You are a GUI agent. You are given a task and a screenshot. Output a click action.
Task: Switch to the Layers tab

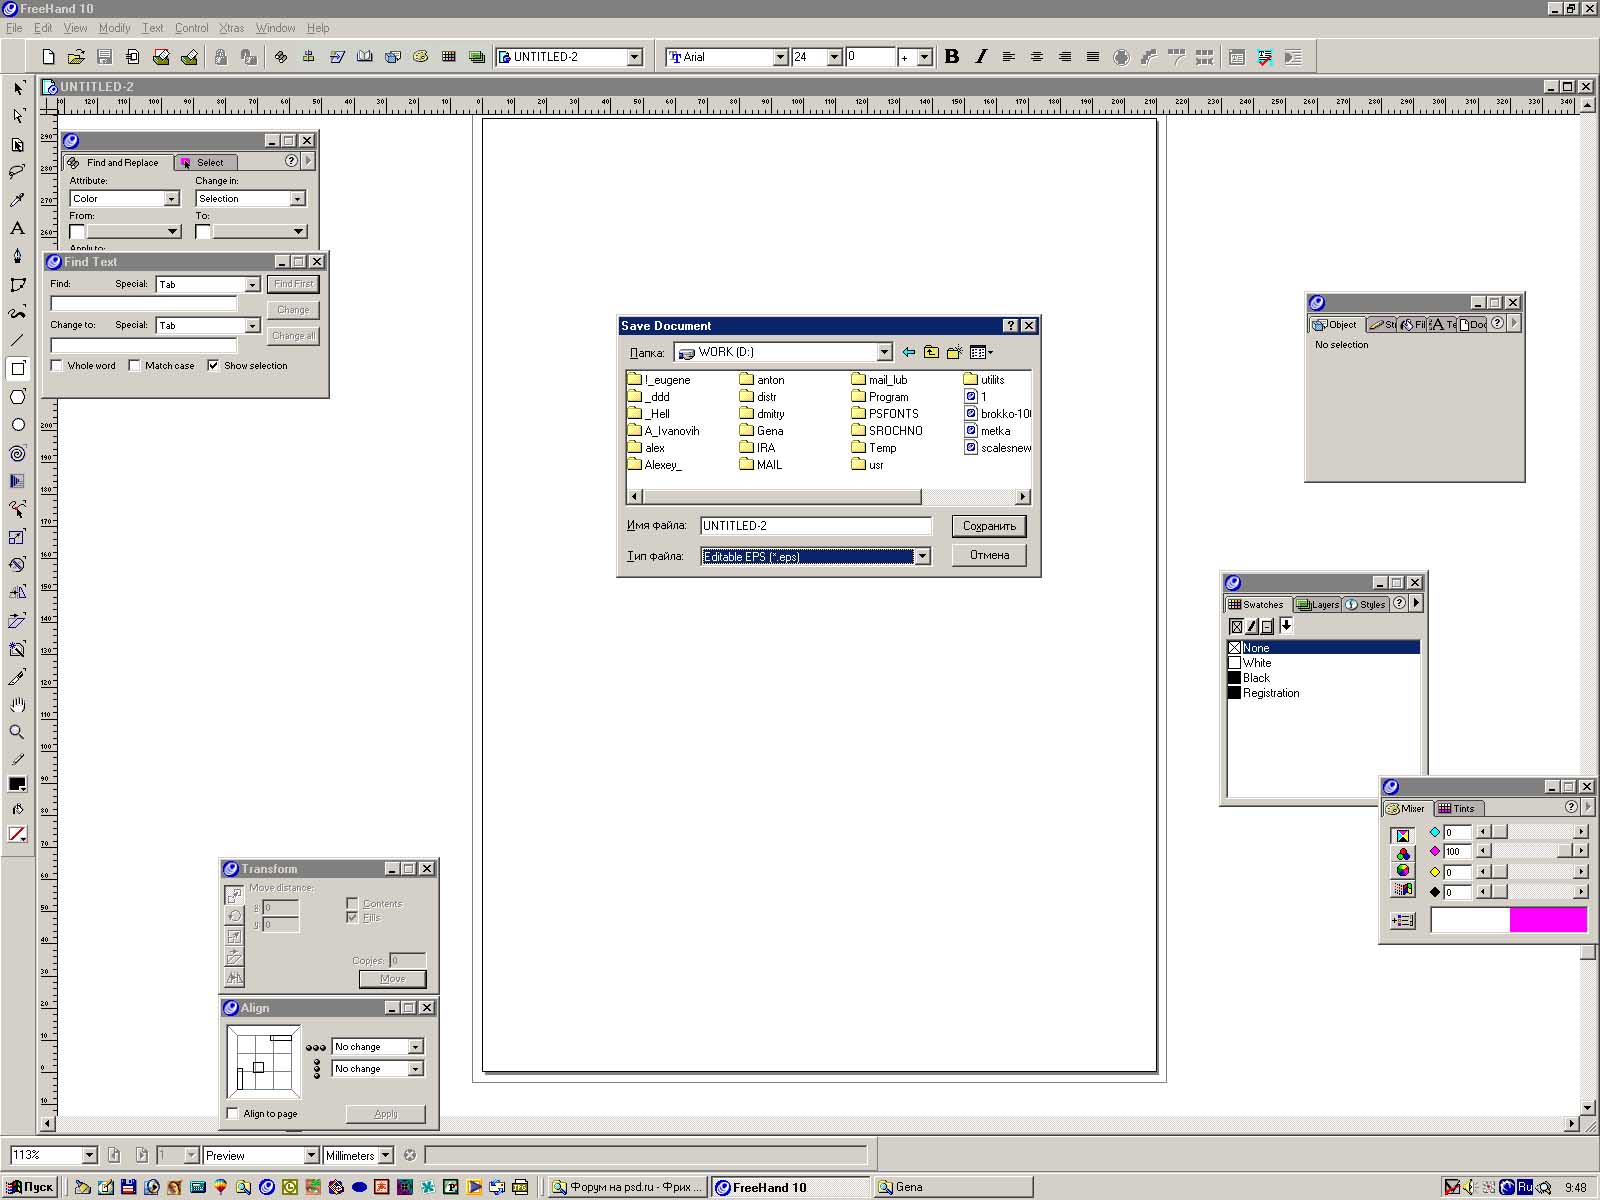click(x=1318, y=604)
